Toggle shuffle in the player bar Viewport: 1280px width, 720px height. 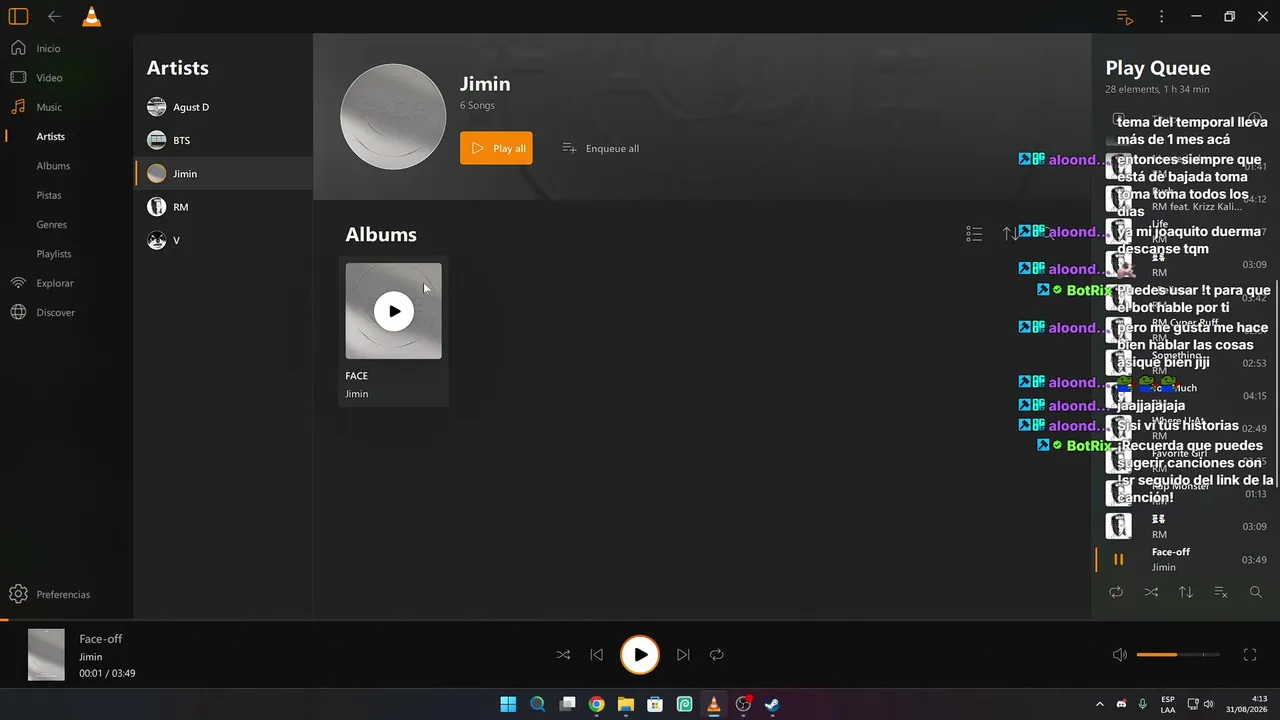pyautogui.click(x=563, y=655)
